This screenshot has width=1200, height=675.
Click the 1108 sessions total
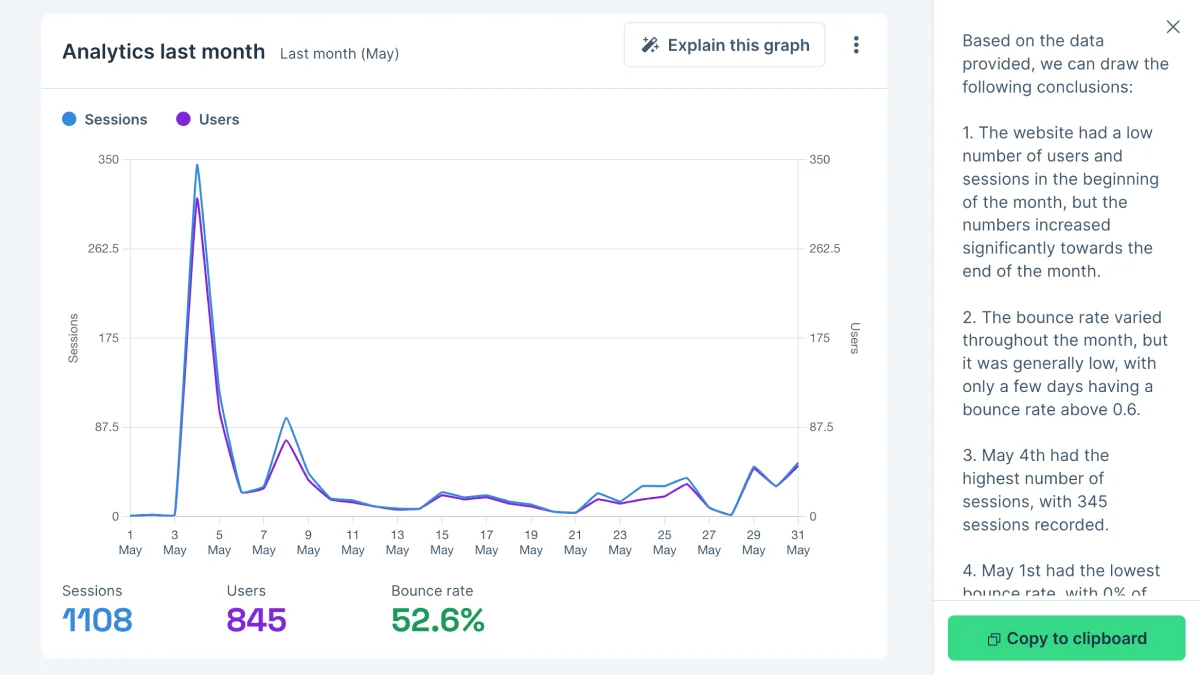point(97,620)
